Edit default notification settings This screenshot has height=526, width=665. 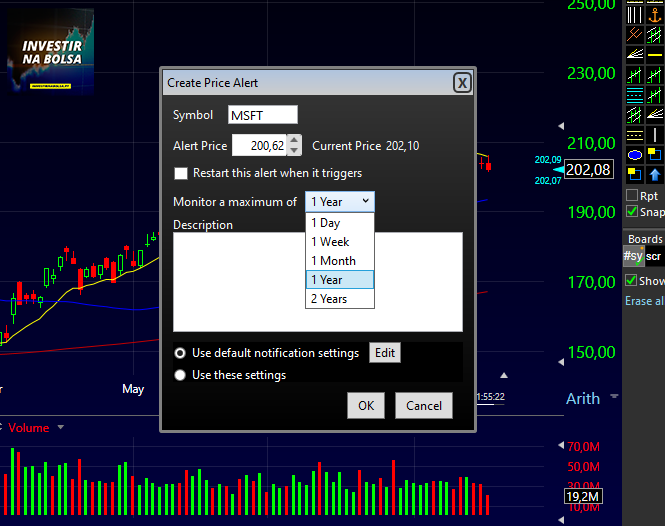[x=385, y=353]
